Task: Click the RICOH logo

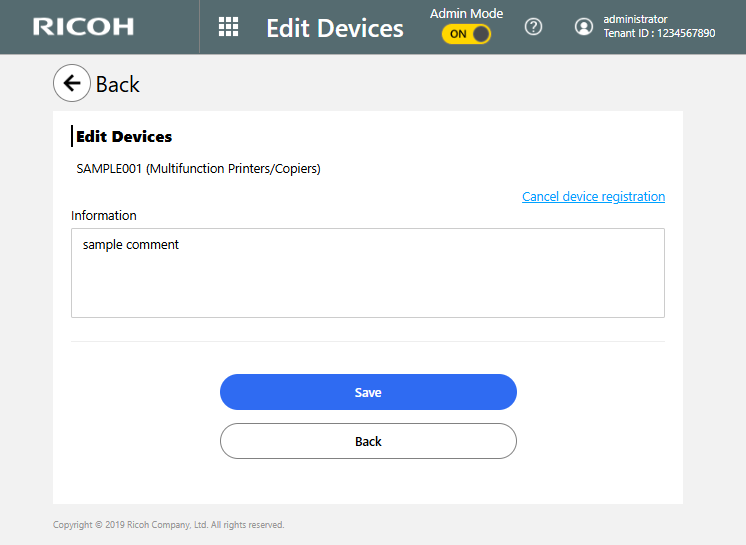Action: (83, 27)
